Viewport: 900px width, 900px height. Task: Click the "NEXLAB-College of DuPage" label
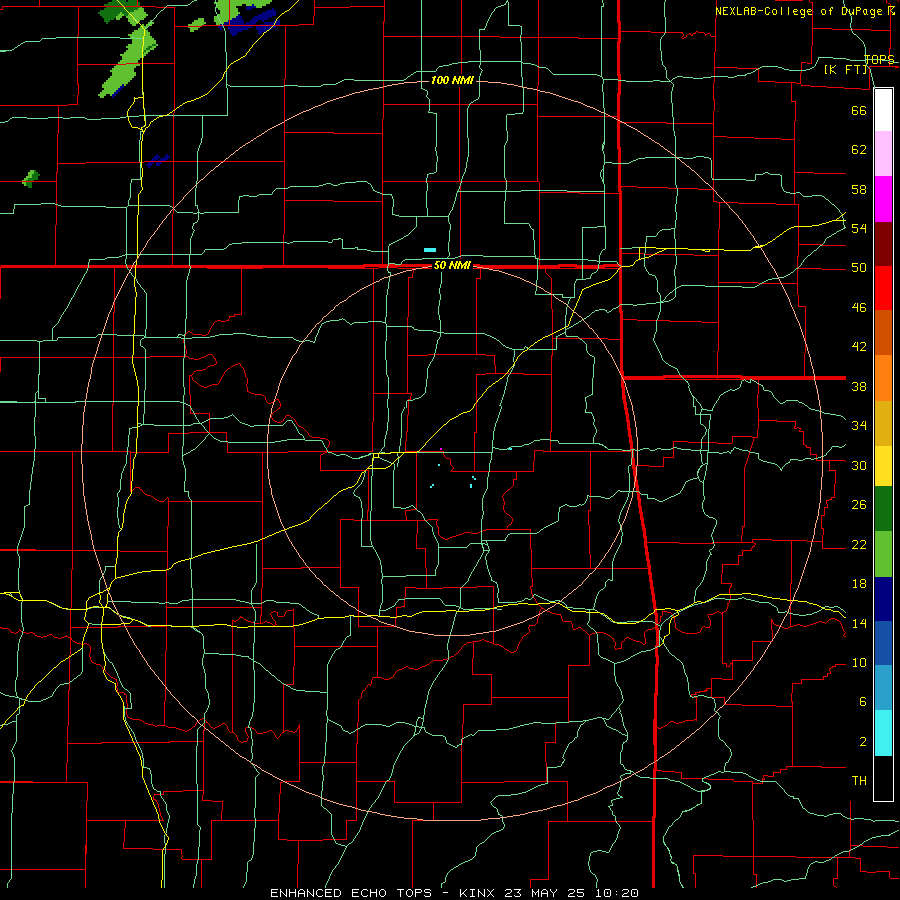click(x=798, y=11)
